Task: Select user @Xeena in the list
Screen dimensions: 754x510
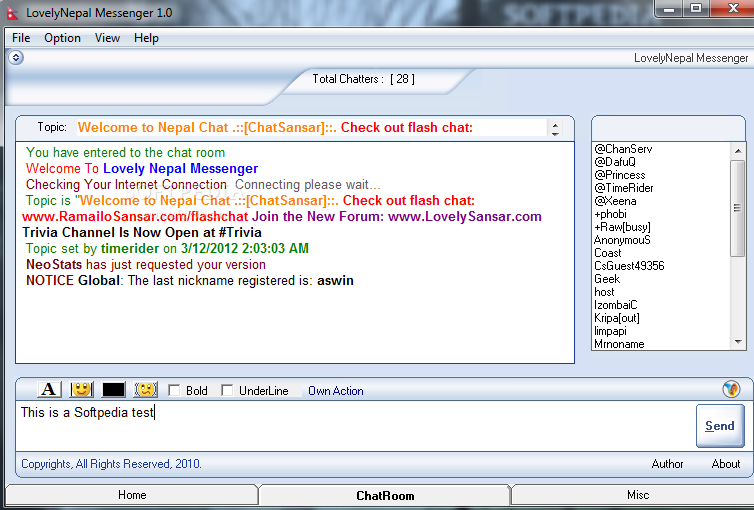Action: (x=616, y=201)
